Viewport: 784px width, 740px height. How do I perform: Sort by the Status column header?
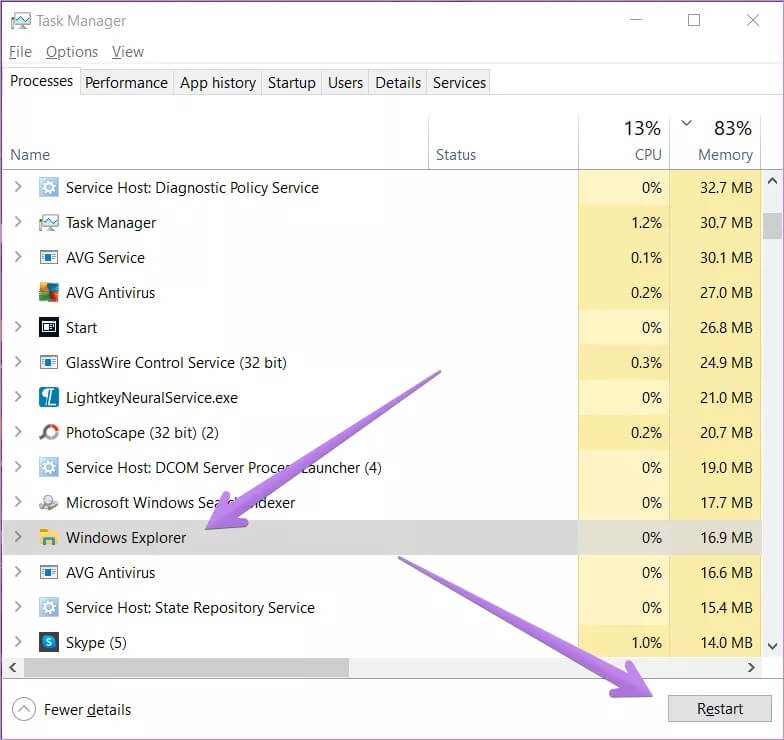click(504, 142)
